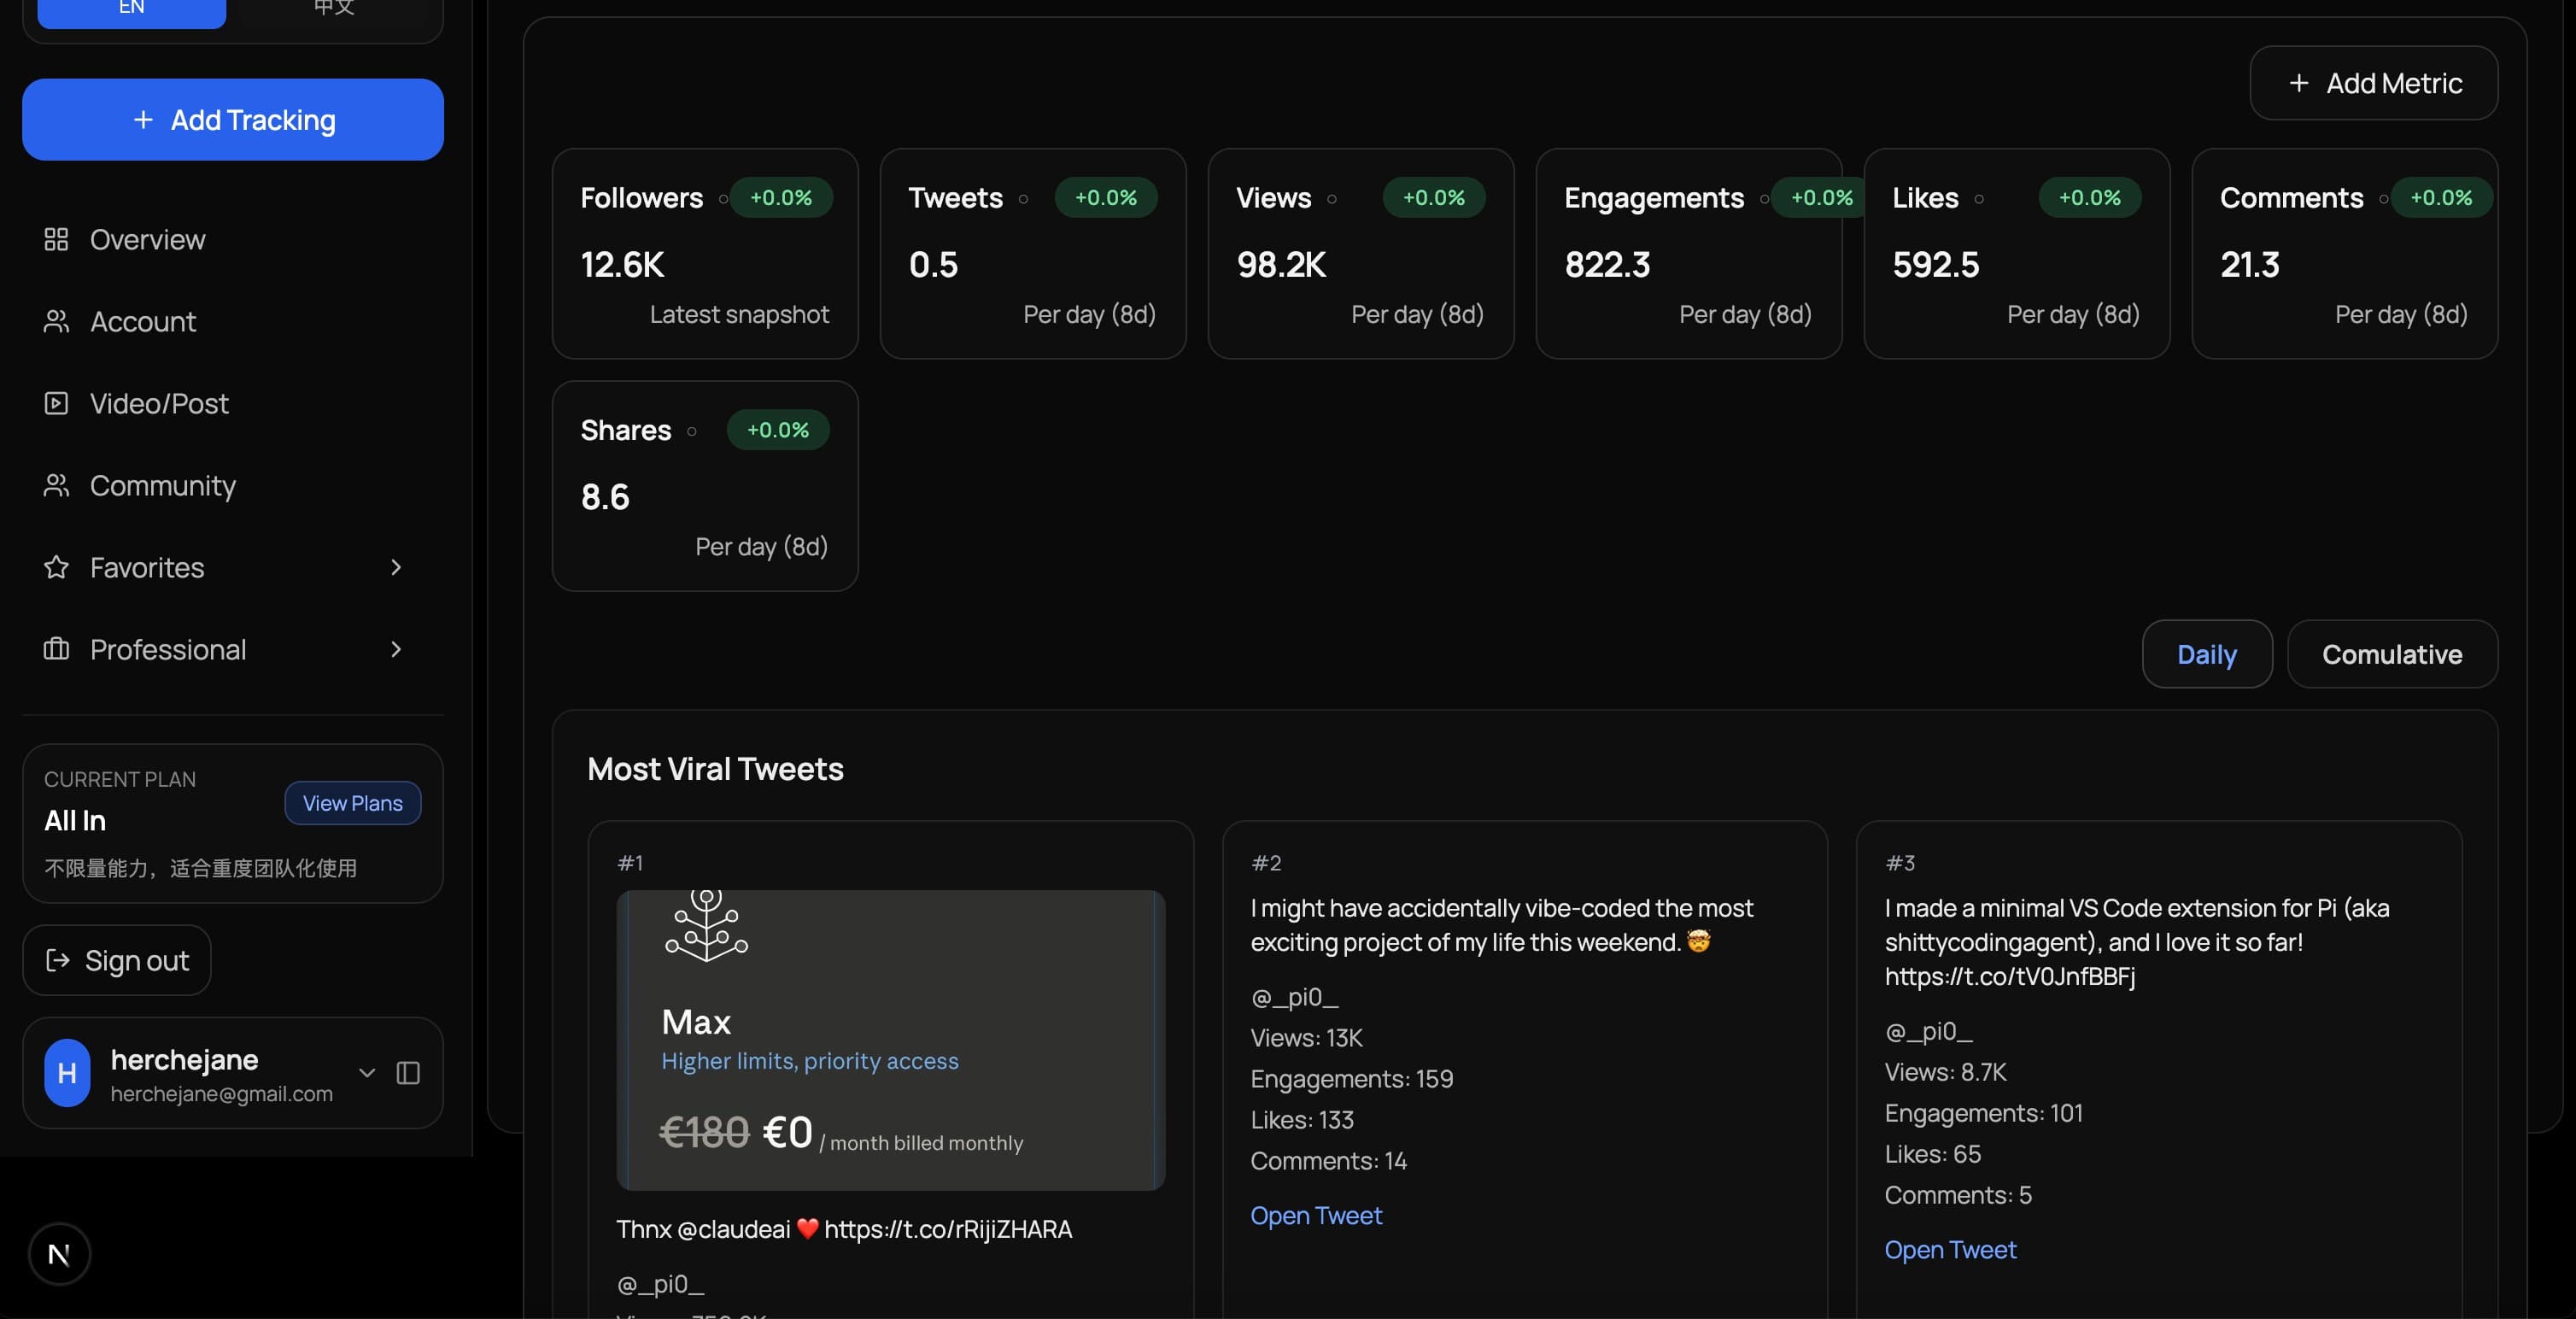Screen dimensions: 2576x1319
Task: Click the Account person icon
Action: (x=56, y=321)
